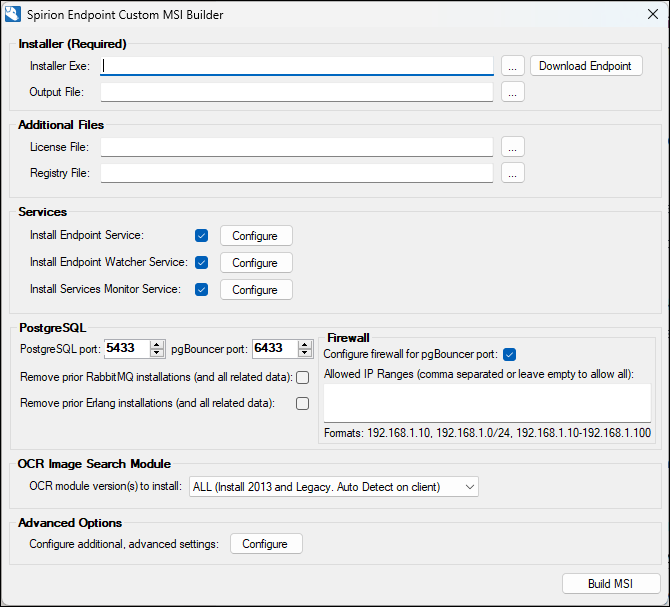
Task: Toggle Install Endpoint Service checkbox
Action: click(x=202, y=236)
